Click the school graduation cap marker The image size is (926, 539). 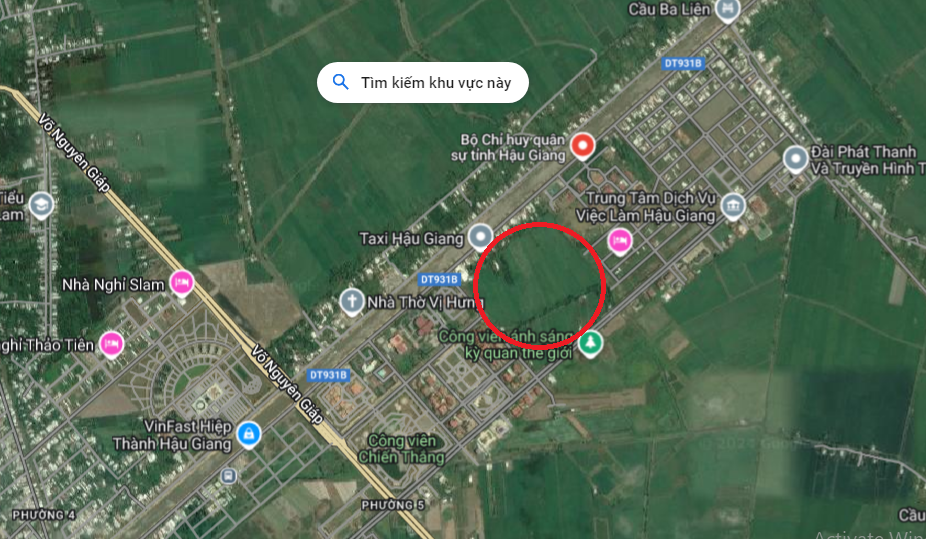[41, 205]
